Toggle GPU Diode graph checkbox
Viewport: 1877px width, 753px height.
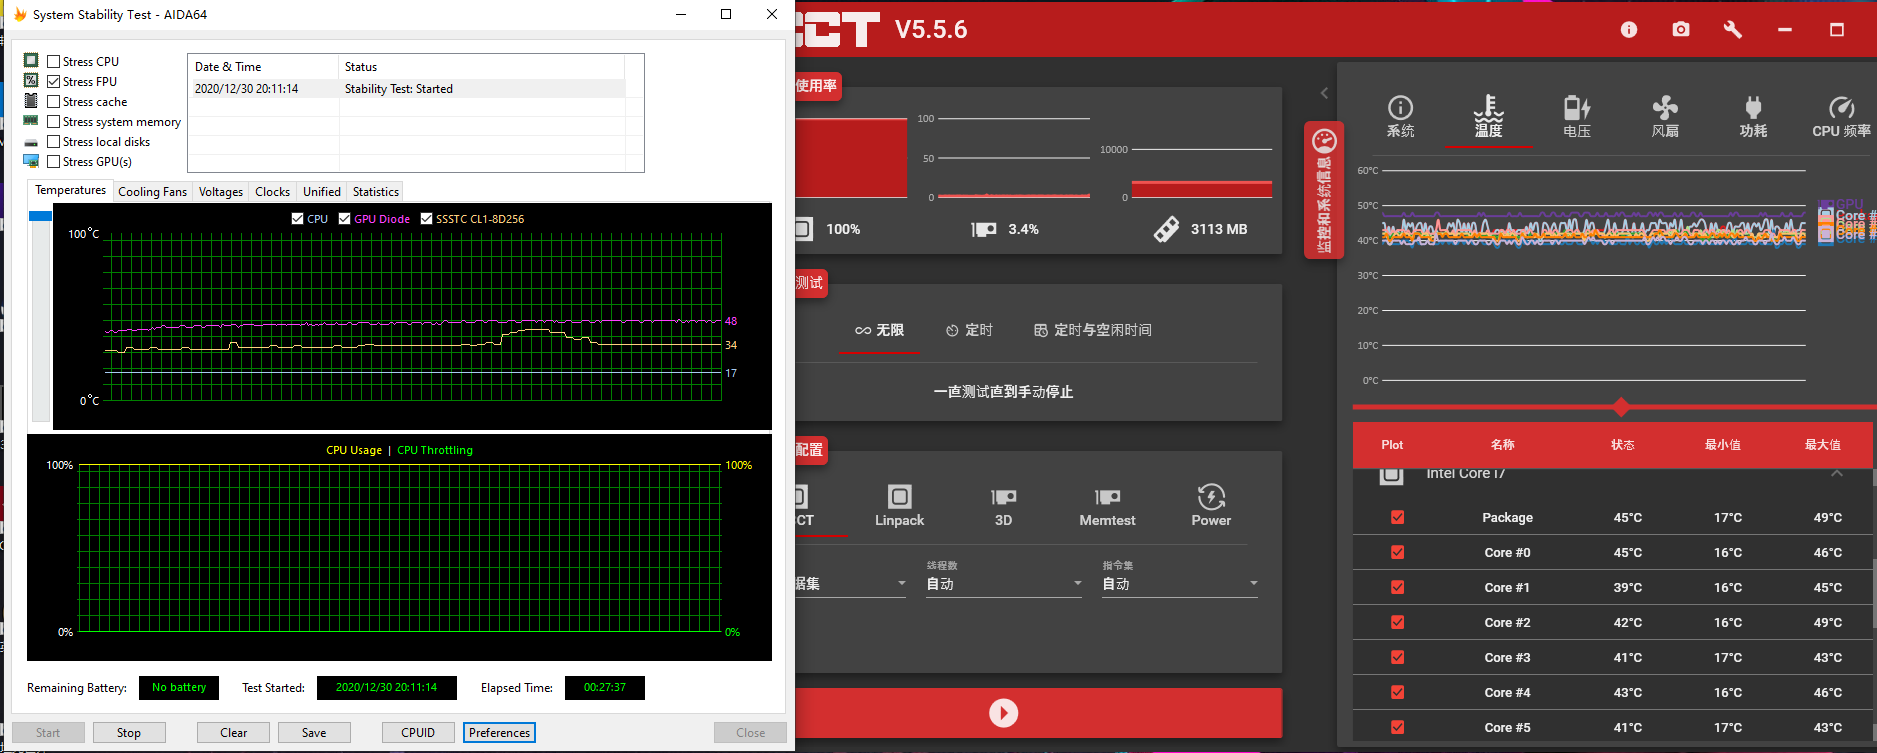click(344, 218)
